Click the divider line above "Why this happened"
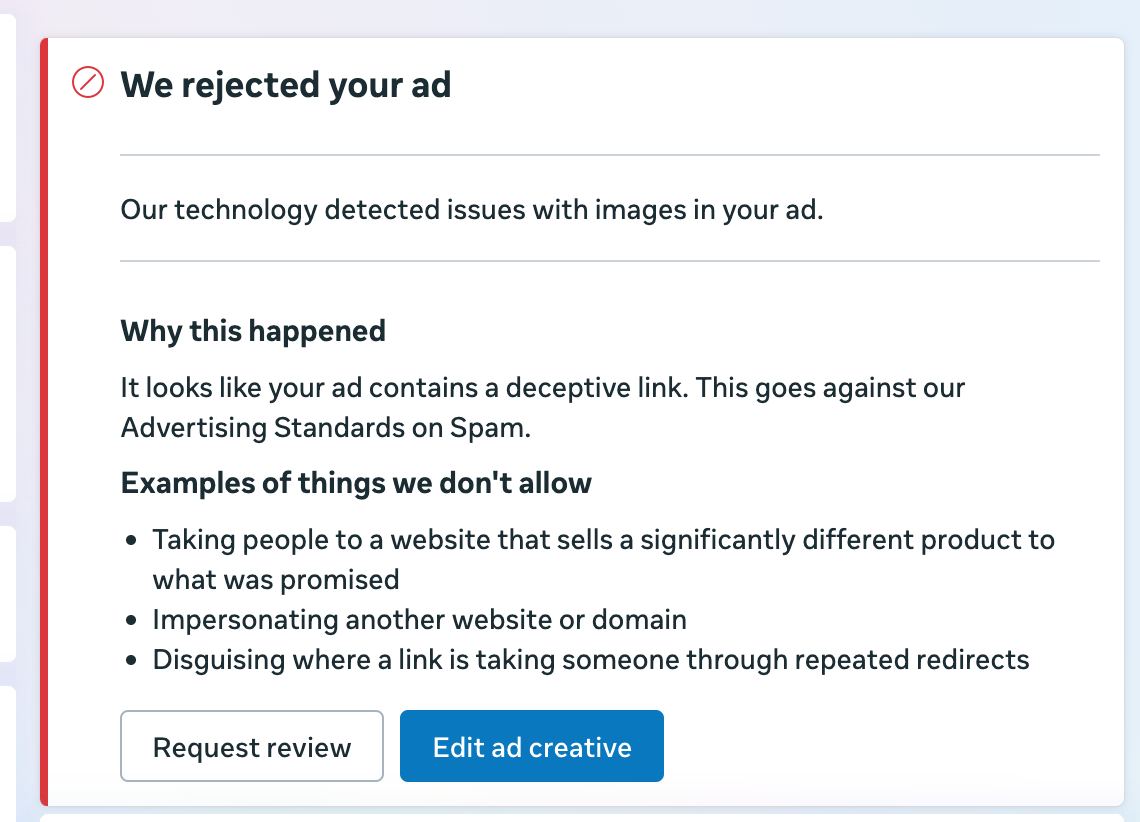Screen dimensions: 1140x822 click(x=609, y=261)
